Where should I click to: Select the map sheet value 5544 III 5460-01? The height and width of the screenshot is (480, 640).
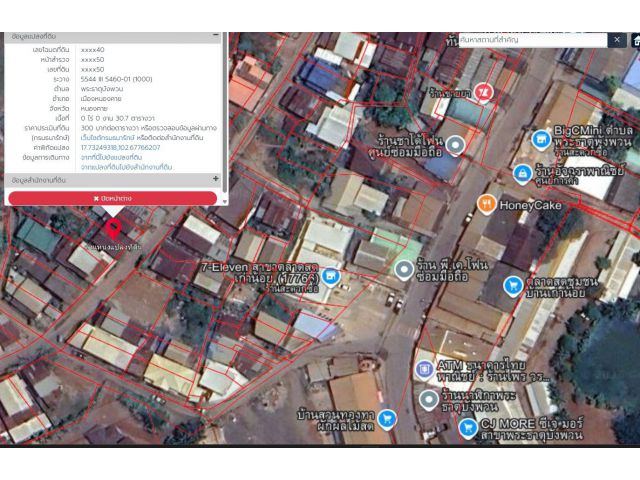tap(116, 79)
